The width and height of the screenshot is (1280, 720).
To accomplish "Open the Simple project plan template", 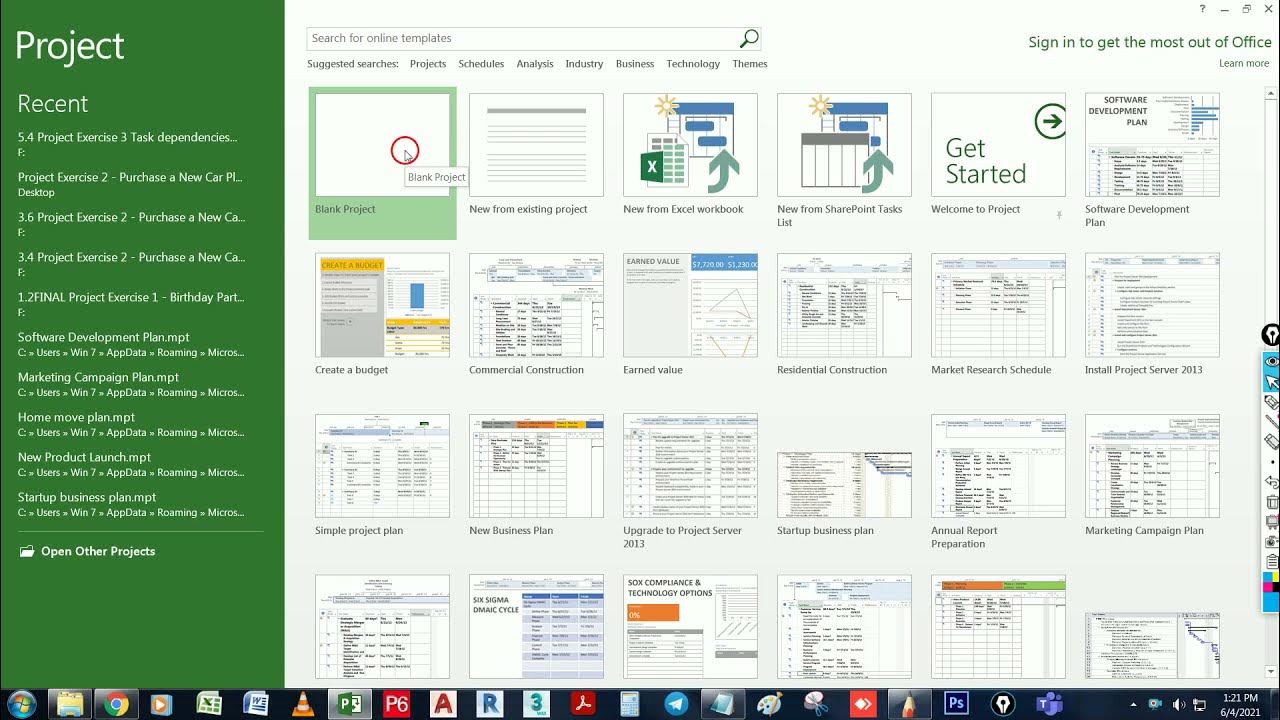I will pyautogui.click(x=382, y=476).
